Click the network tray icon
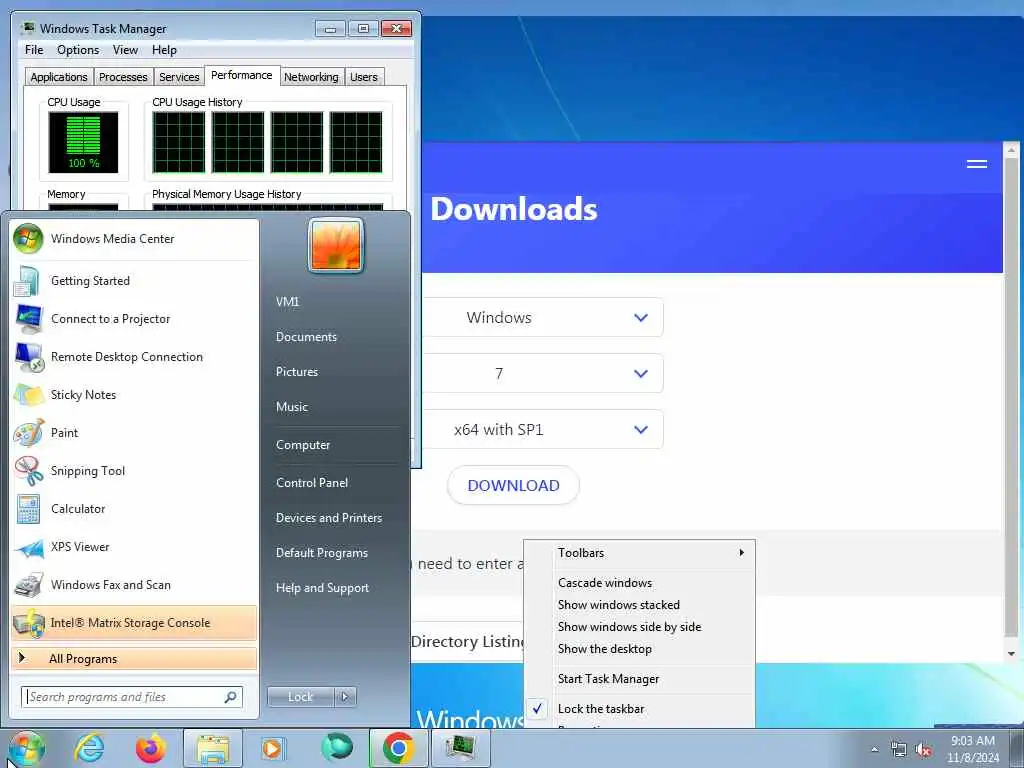The image size is (1024, 768). click(899, 750)
